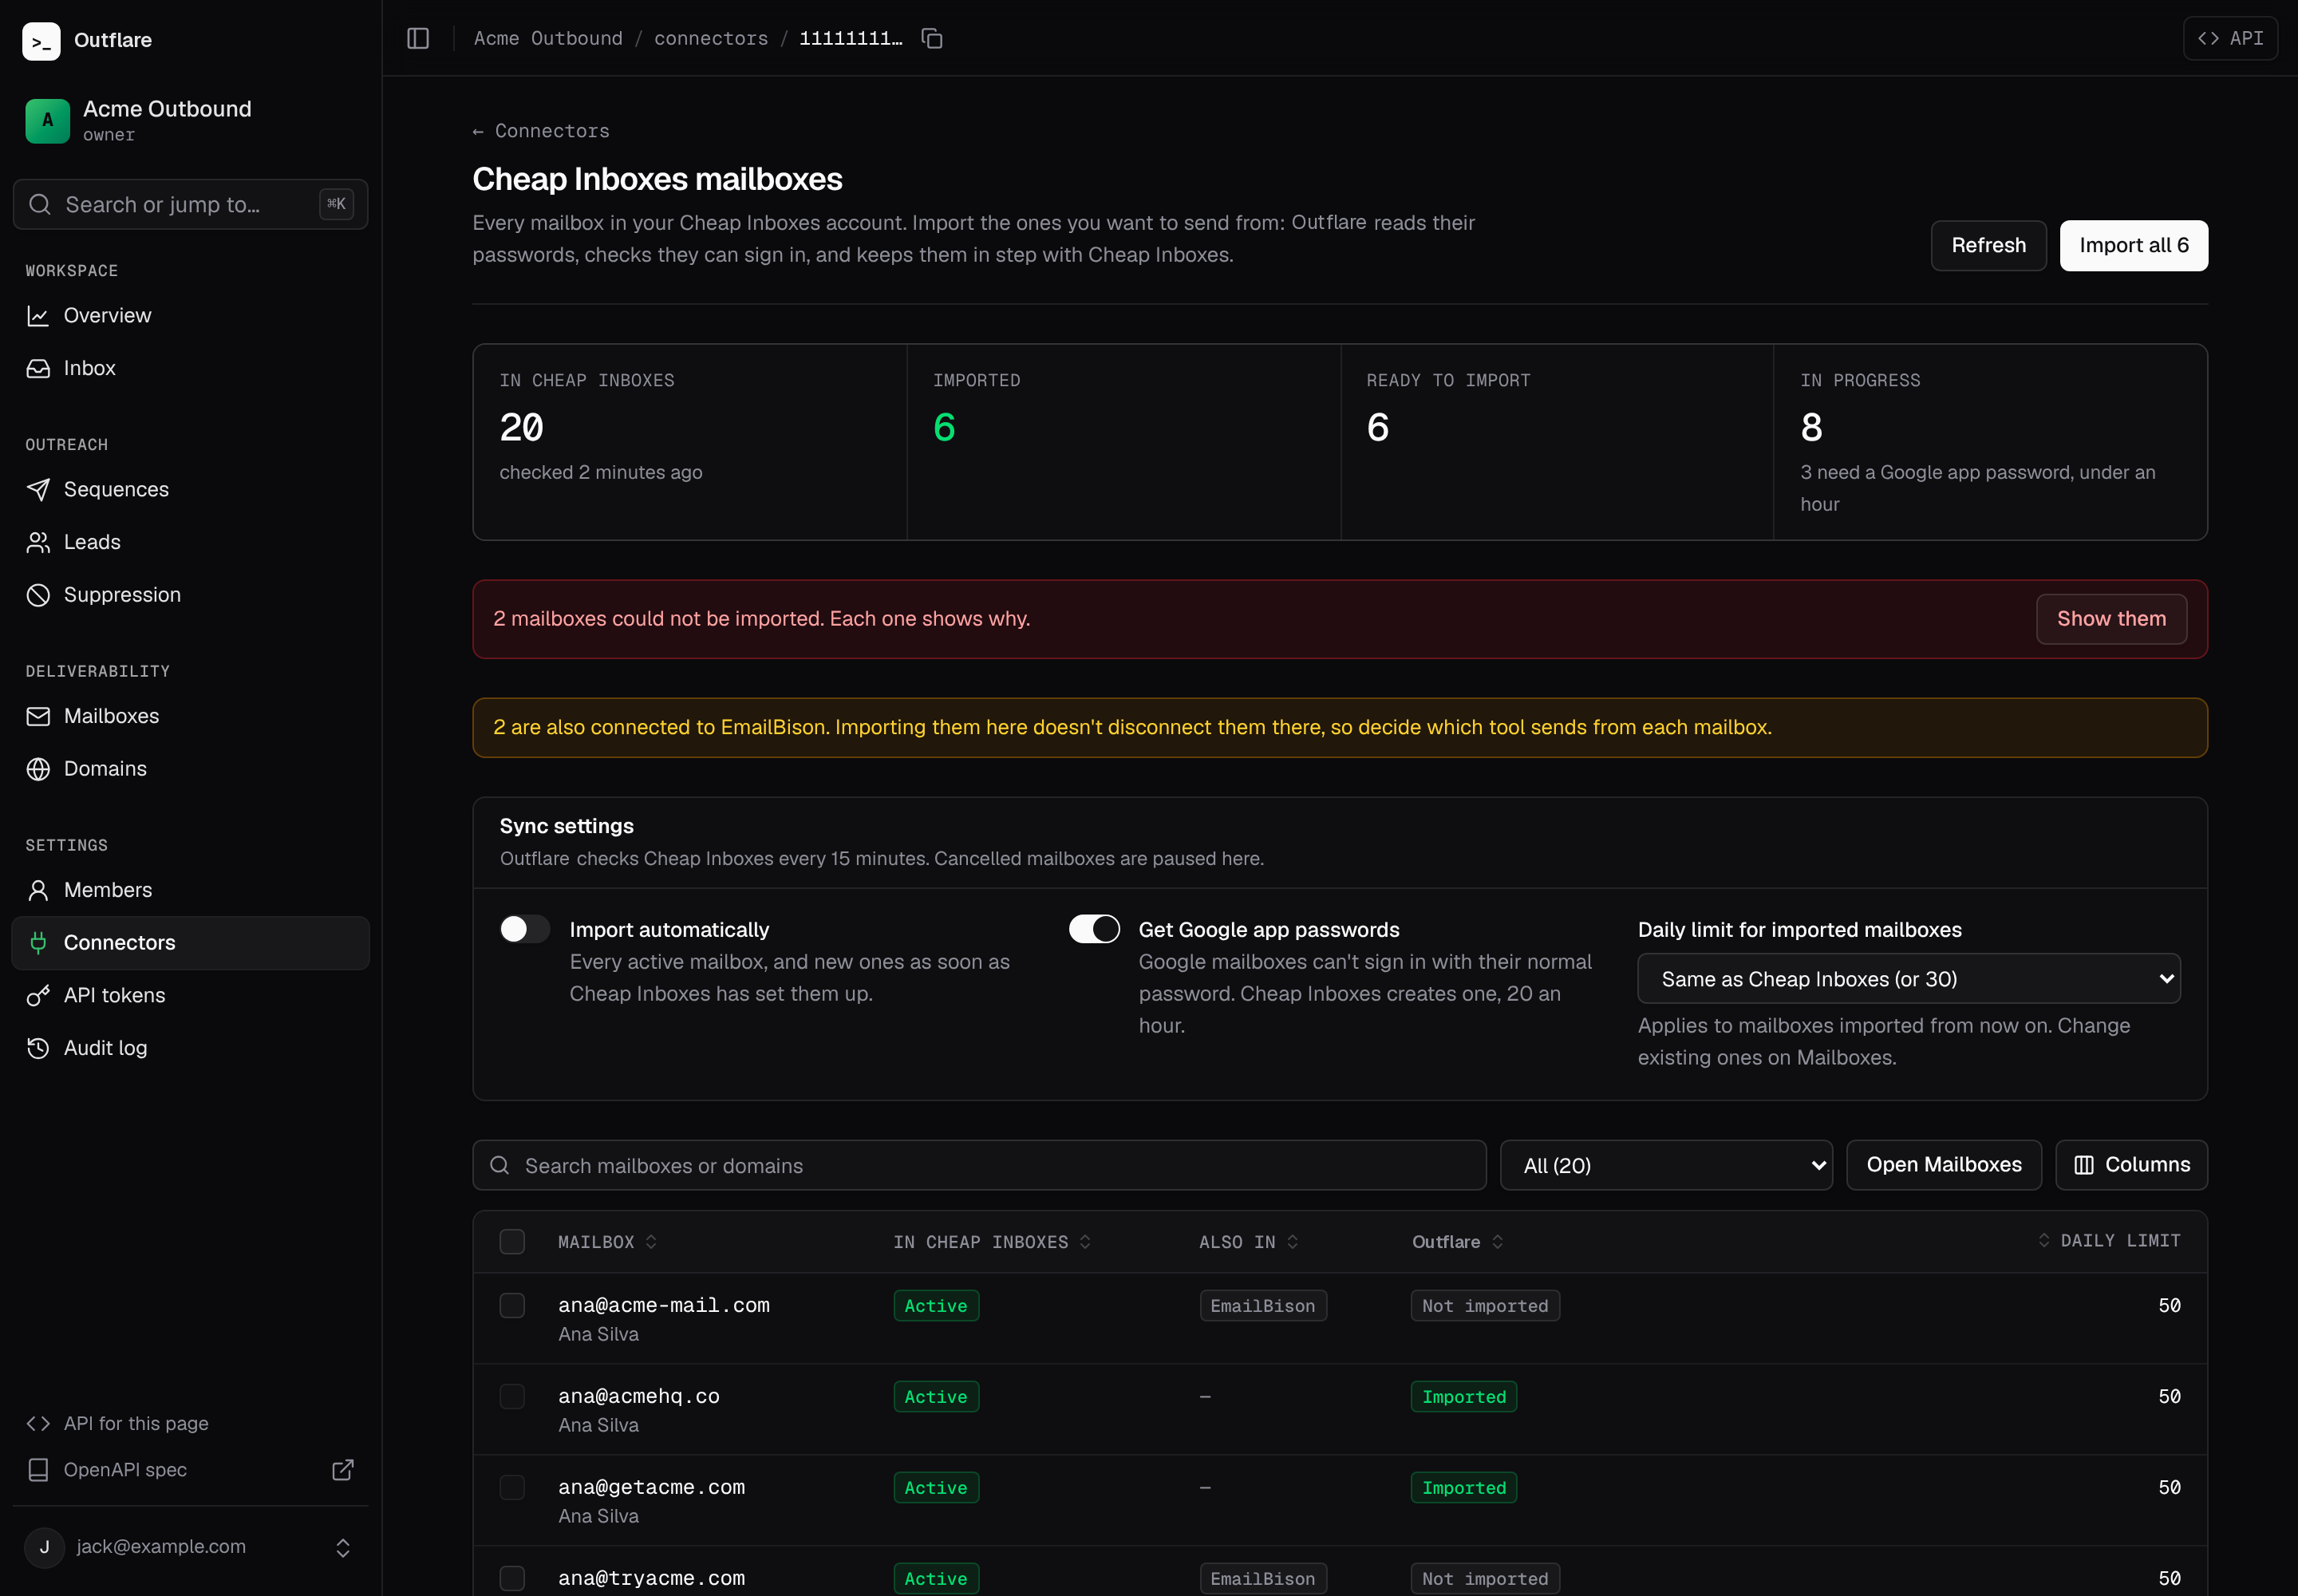
Task: Click the search magnifier in mailbox search
Action: 500,1165
